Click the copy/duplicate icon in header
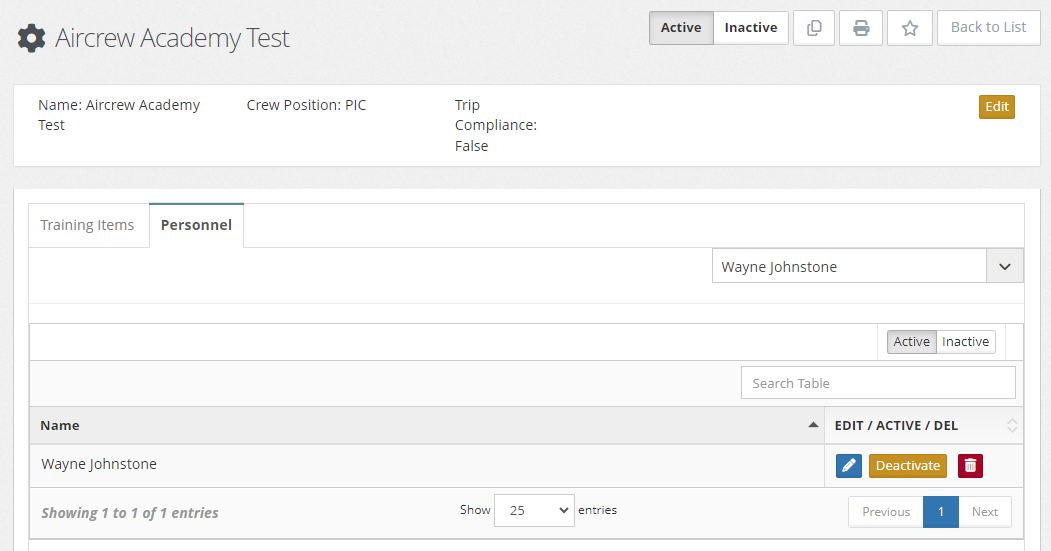1051x551 pixels. [814, 28]
